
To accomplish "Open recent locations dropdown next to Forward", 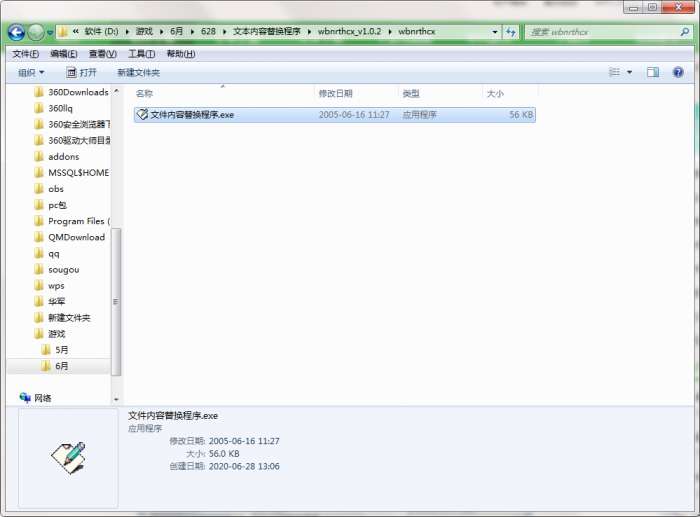I will coord(50,32).
